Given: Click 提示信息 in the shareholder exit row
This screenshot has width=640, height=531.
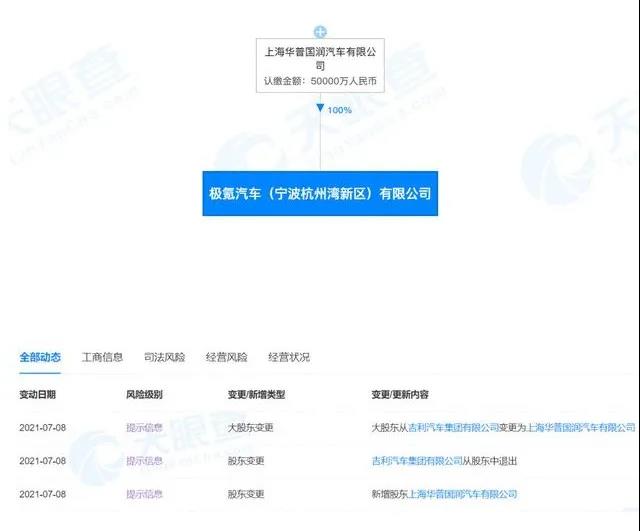Looking at the screenshot, I should tap(144, 461).
